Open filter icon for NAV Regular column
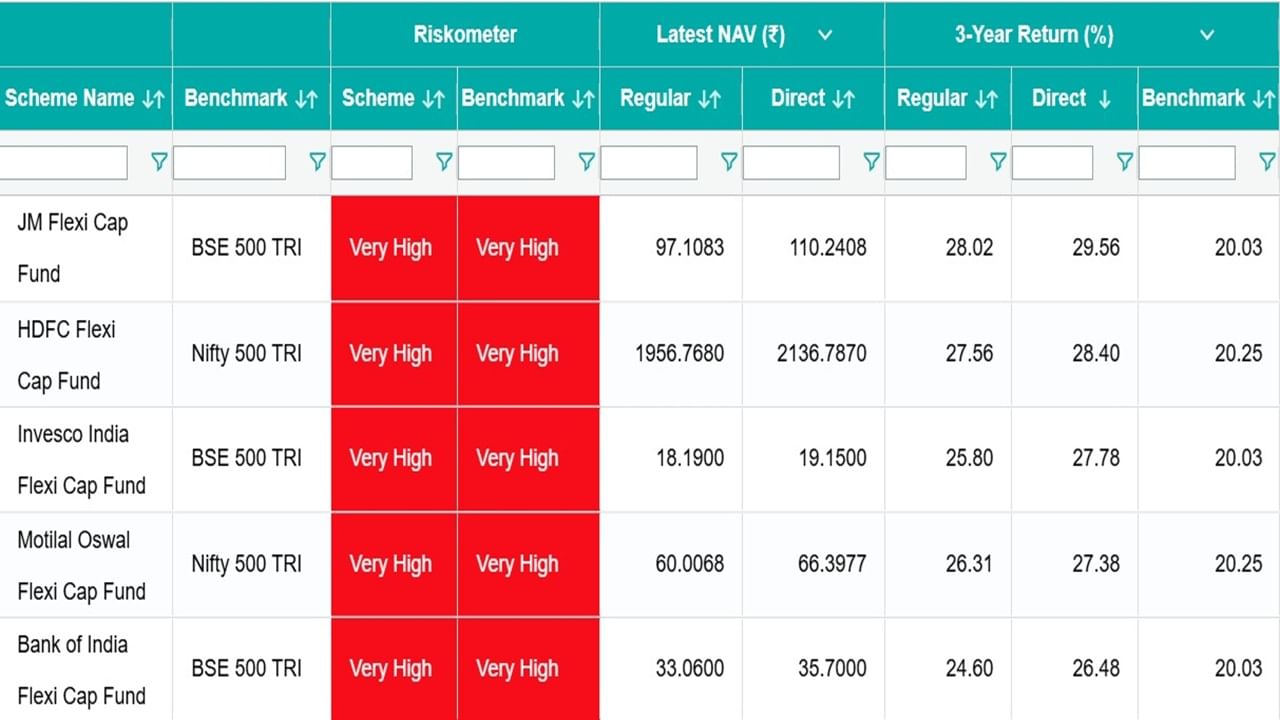Image resolution: width=1280 pixels, height=720 pixels. point(729,162)
